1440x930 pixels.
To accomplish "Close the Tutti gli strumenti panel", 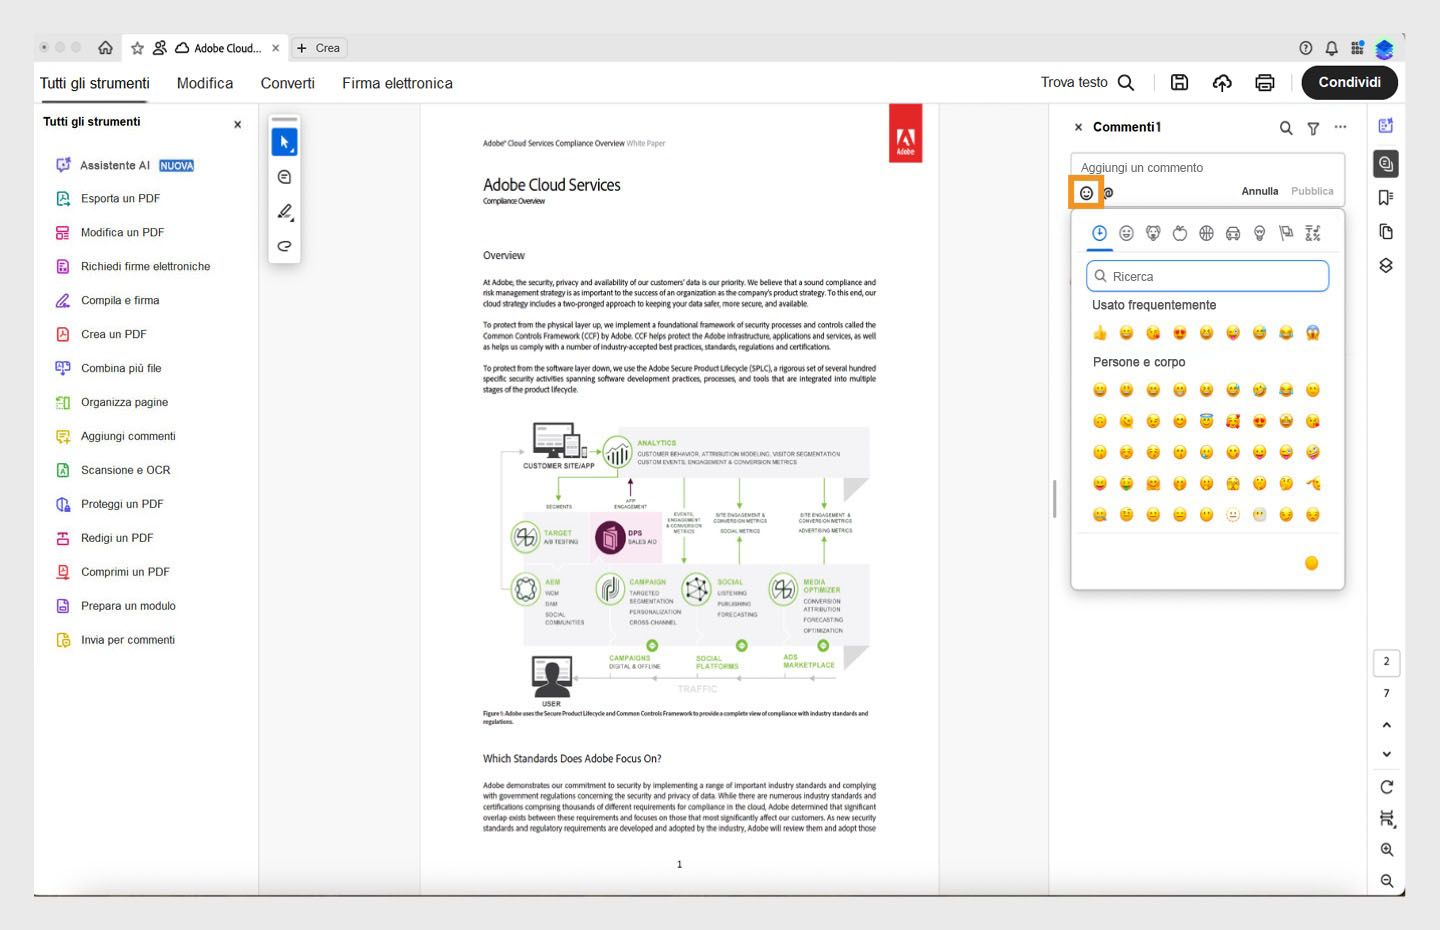I will tap(237, 125).
